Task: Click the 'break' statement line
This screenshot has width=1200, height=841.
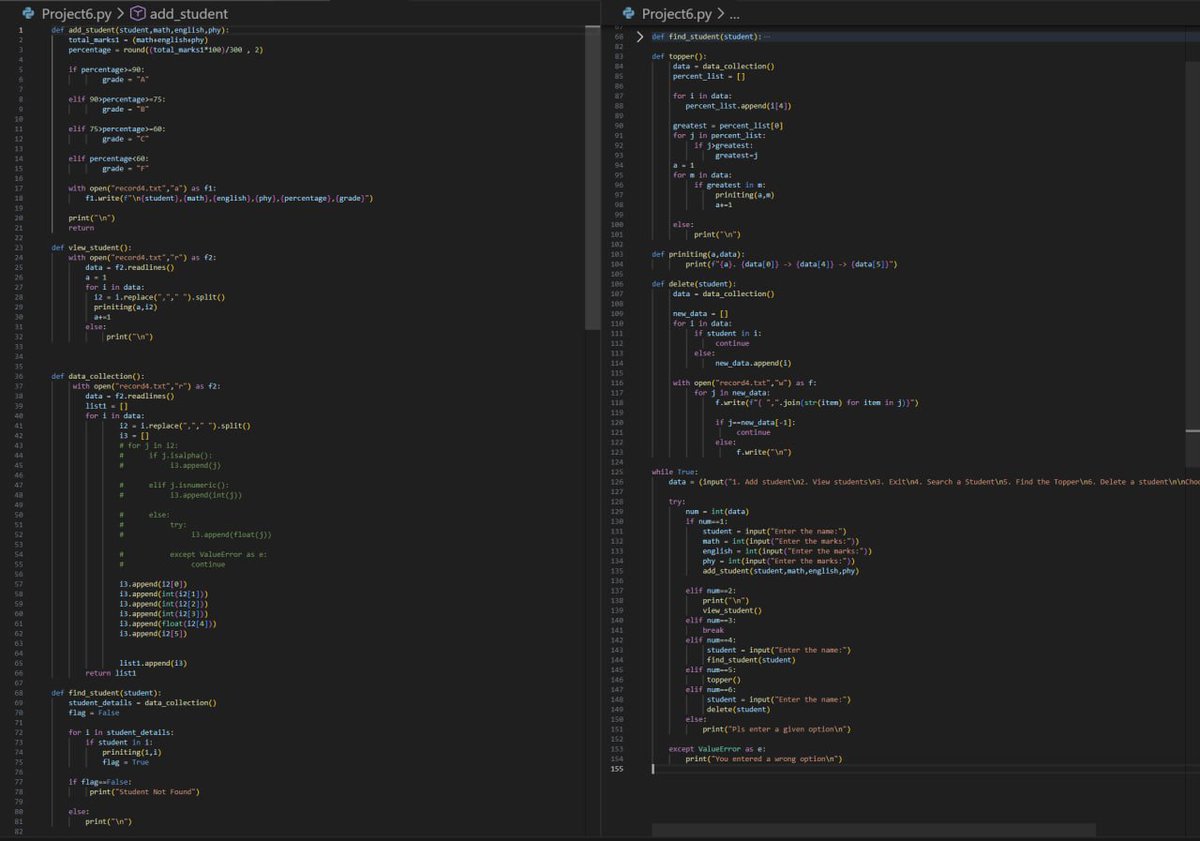Action: coord(713,630)
